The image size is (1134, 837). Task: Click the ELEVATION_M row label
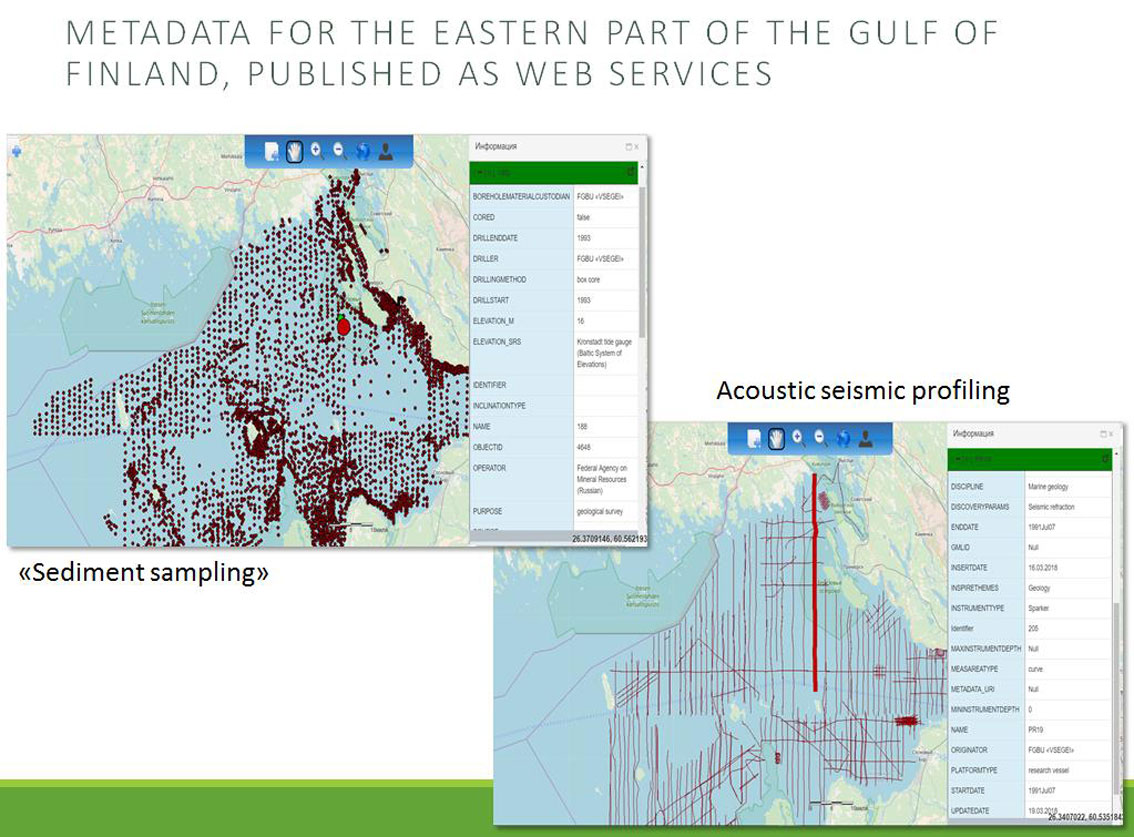[x=493, y=321]
